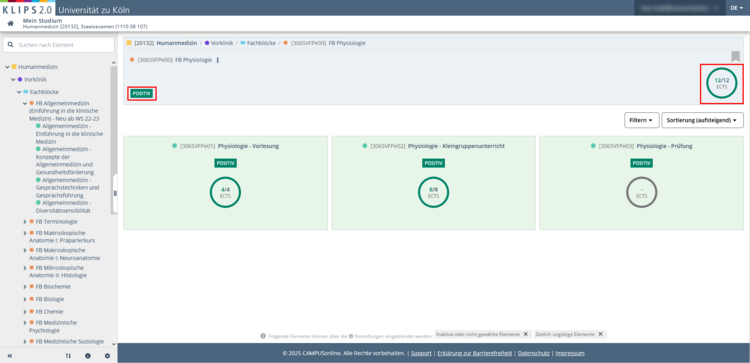Click the 4/4 ECTS circle for Vorlesung
The height and width of the screenshot is (363, 750).
(225, 192)
